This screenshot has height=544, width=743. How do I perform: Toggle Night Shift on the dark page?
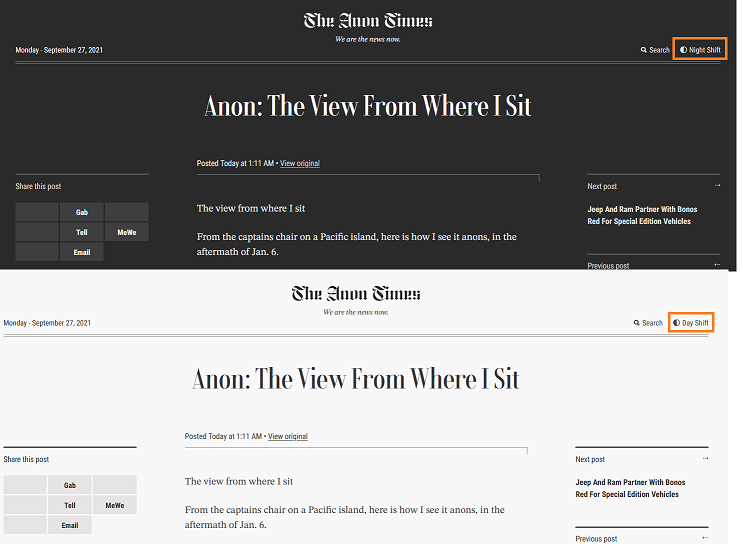pos(700,50)
